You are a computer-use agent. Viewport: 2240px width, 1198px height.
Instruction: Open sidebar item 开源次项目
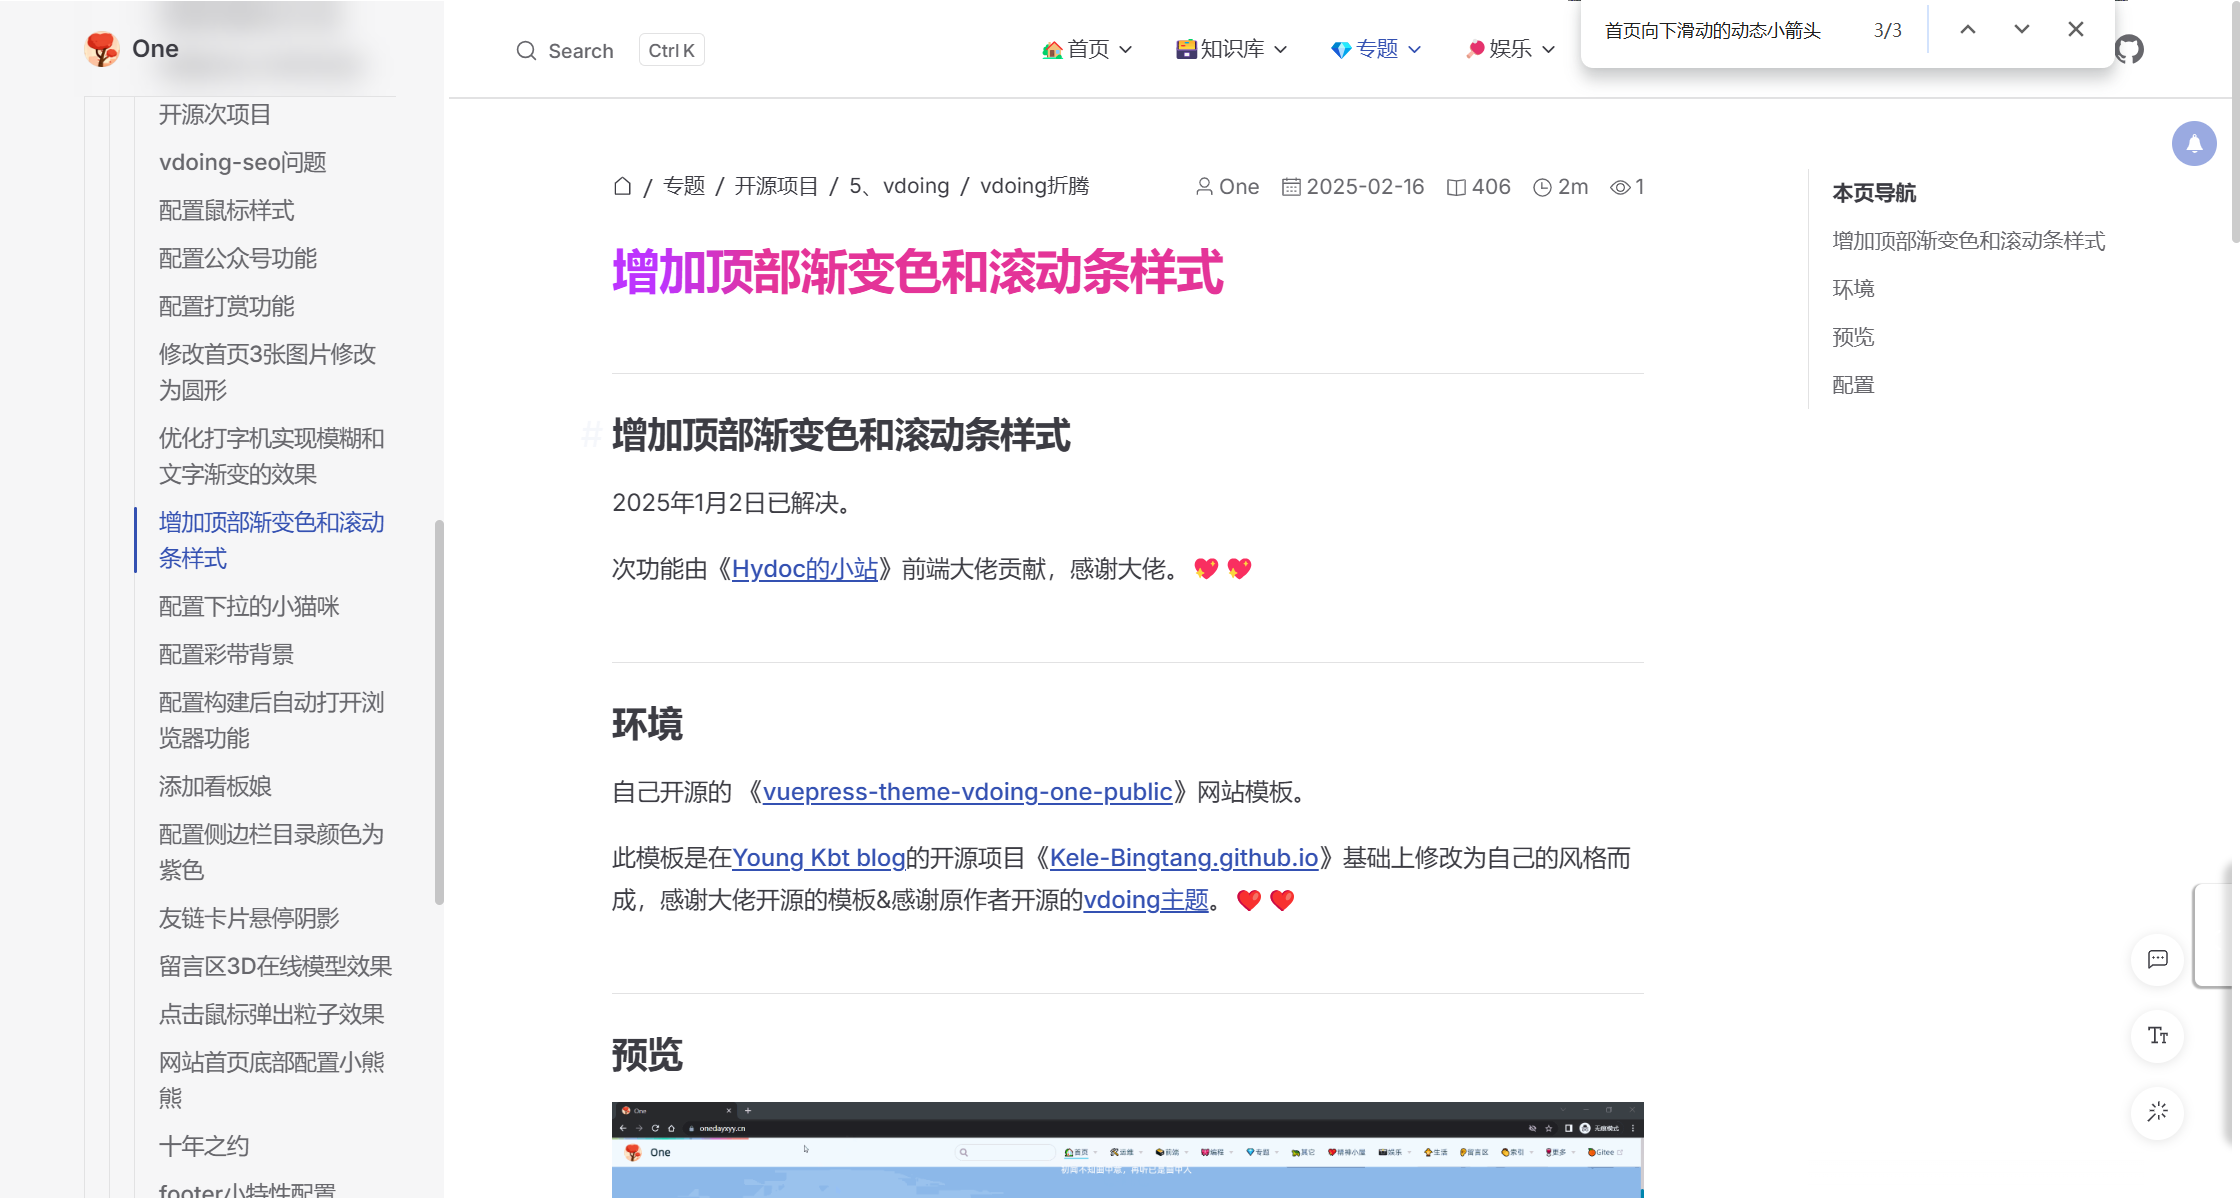coord(215,115)
